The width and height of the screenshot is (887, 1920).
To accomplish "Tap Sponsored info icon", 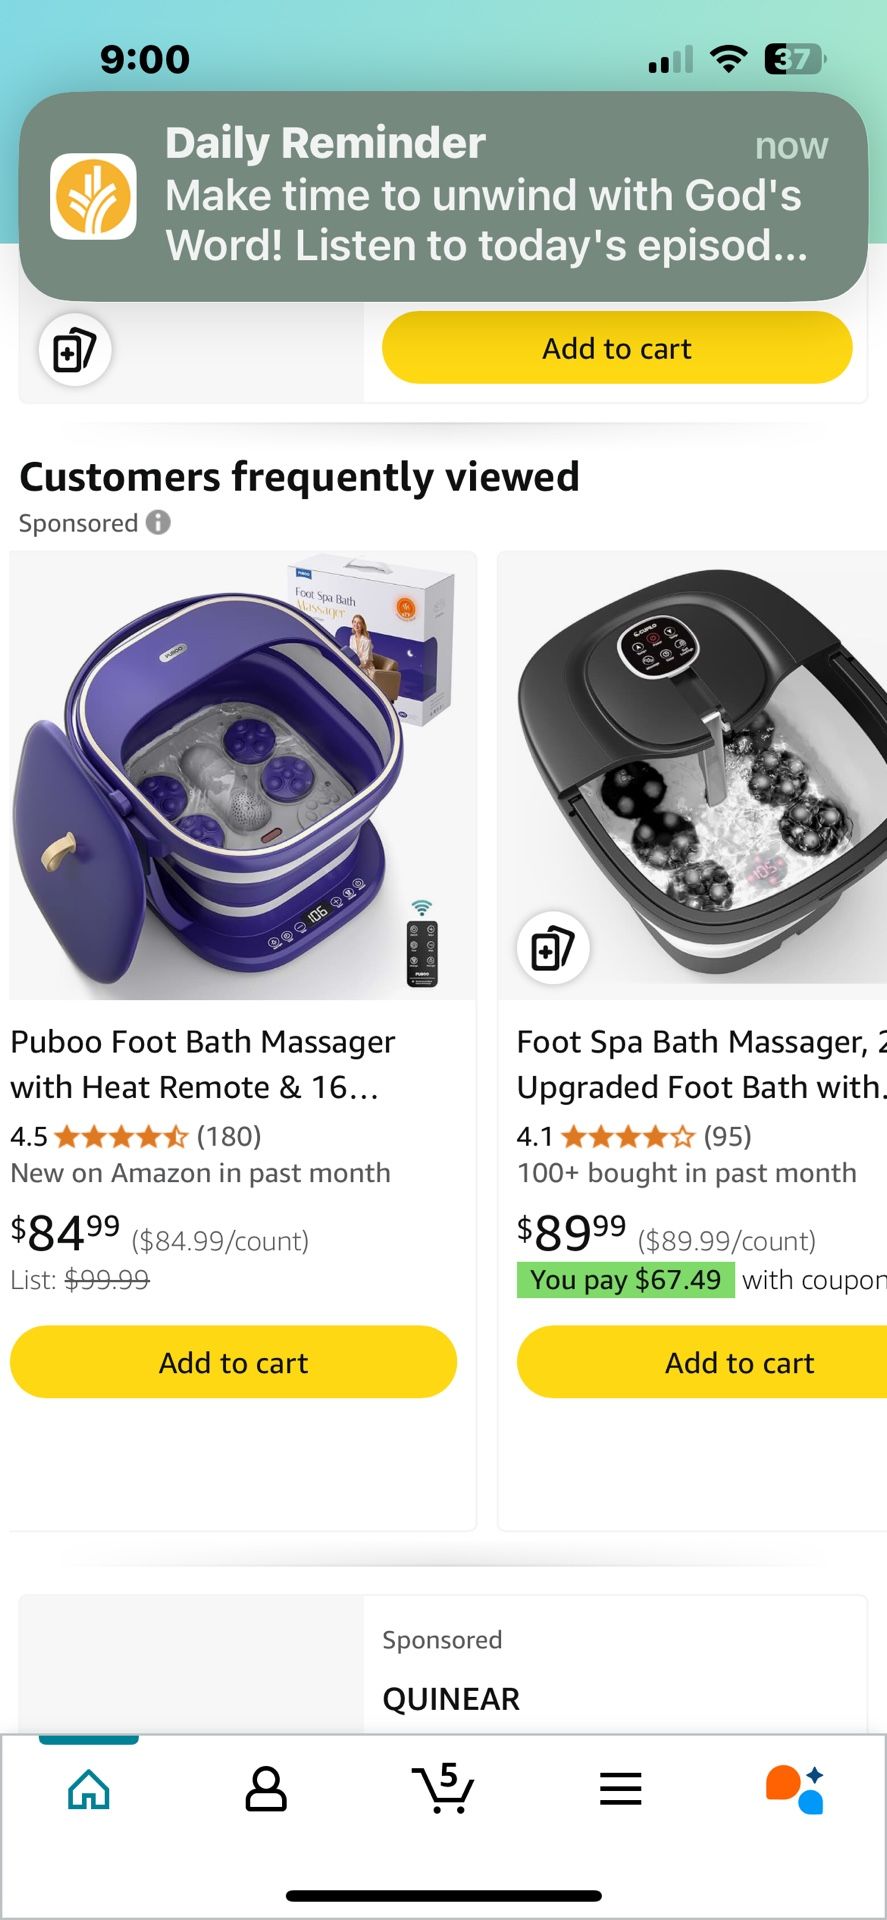I will (x=158, y=522).
